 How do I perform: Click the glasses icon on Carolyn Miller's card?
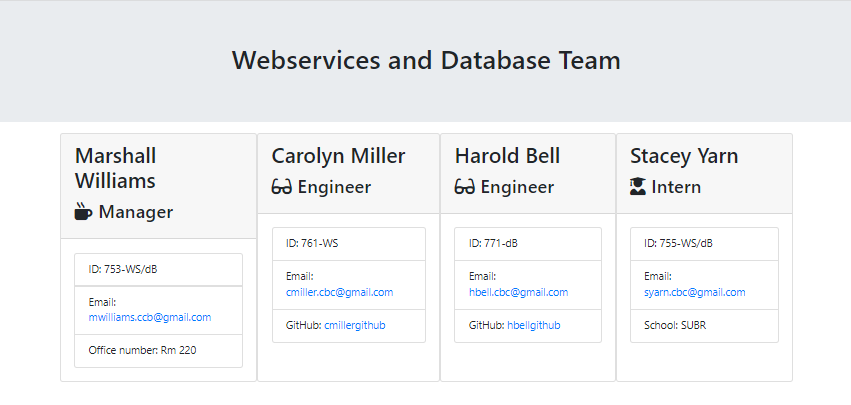(282, 187)
